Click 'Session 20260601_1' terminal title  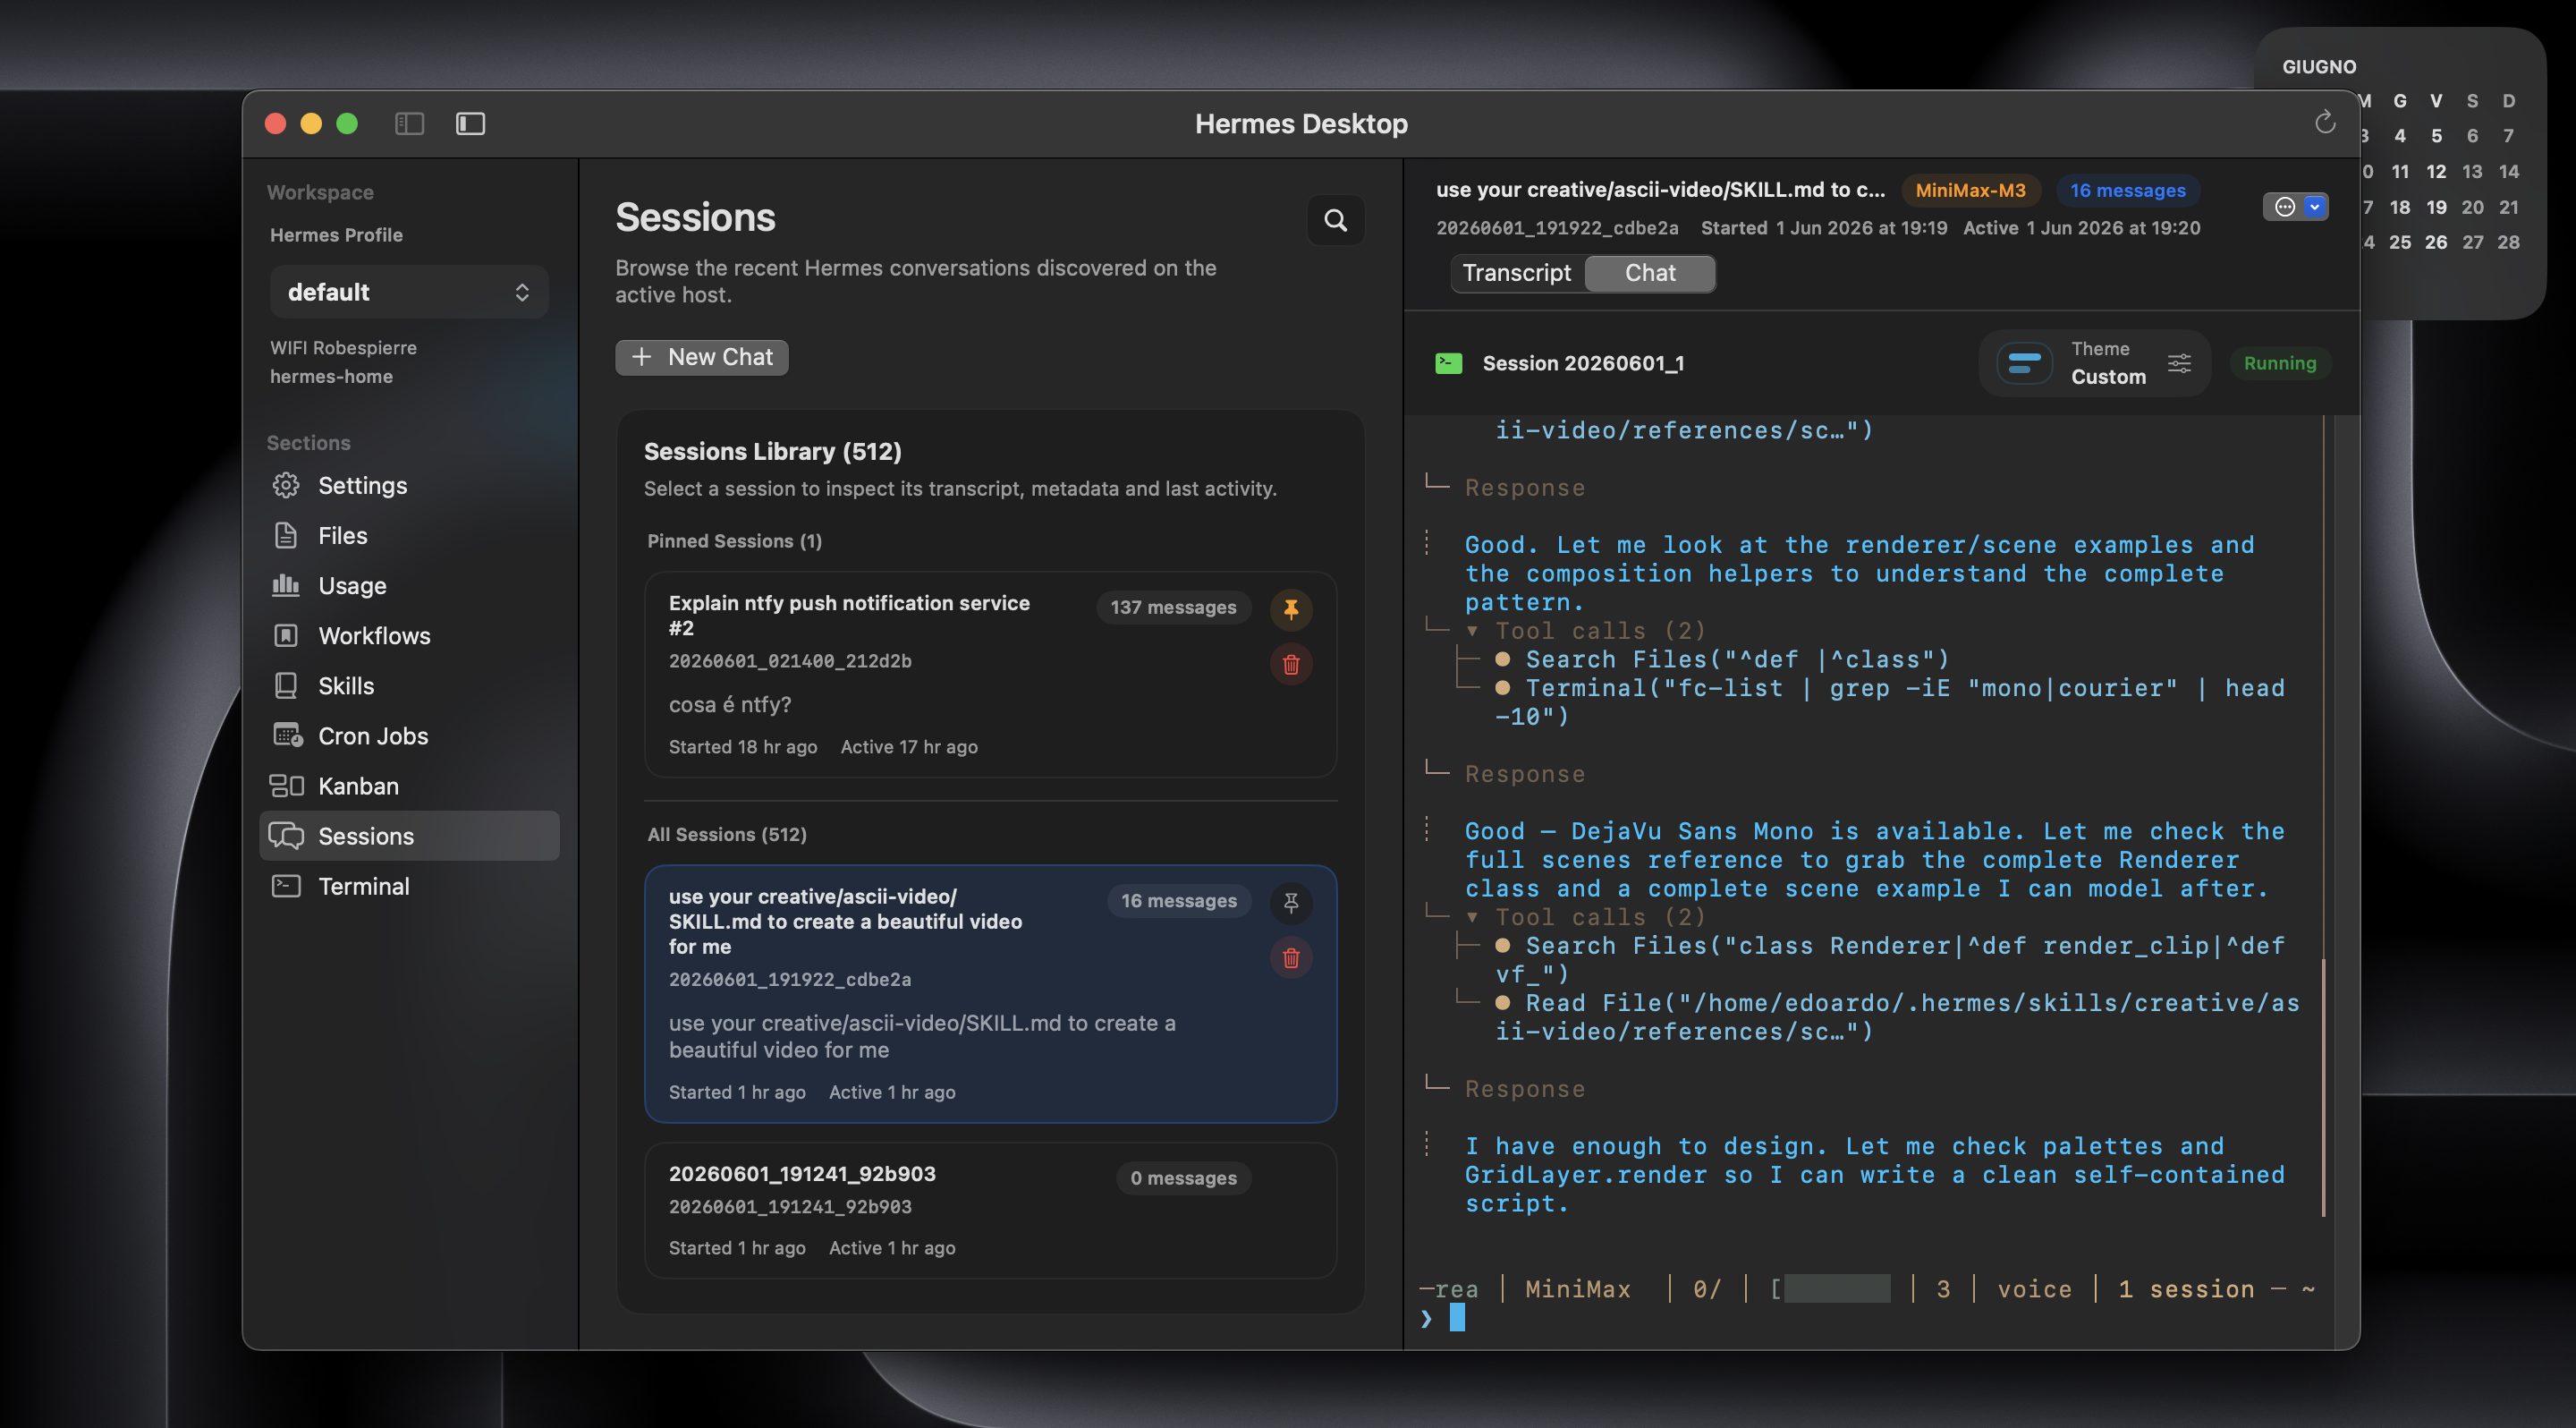pos(1583,363)
